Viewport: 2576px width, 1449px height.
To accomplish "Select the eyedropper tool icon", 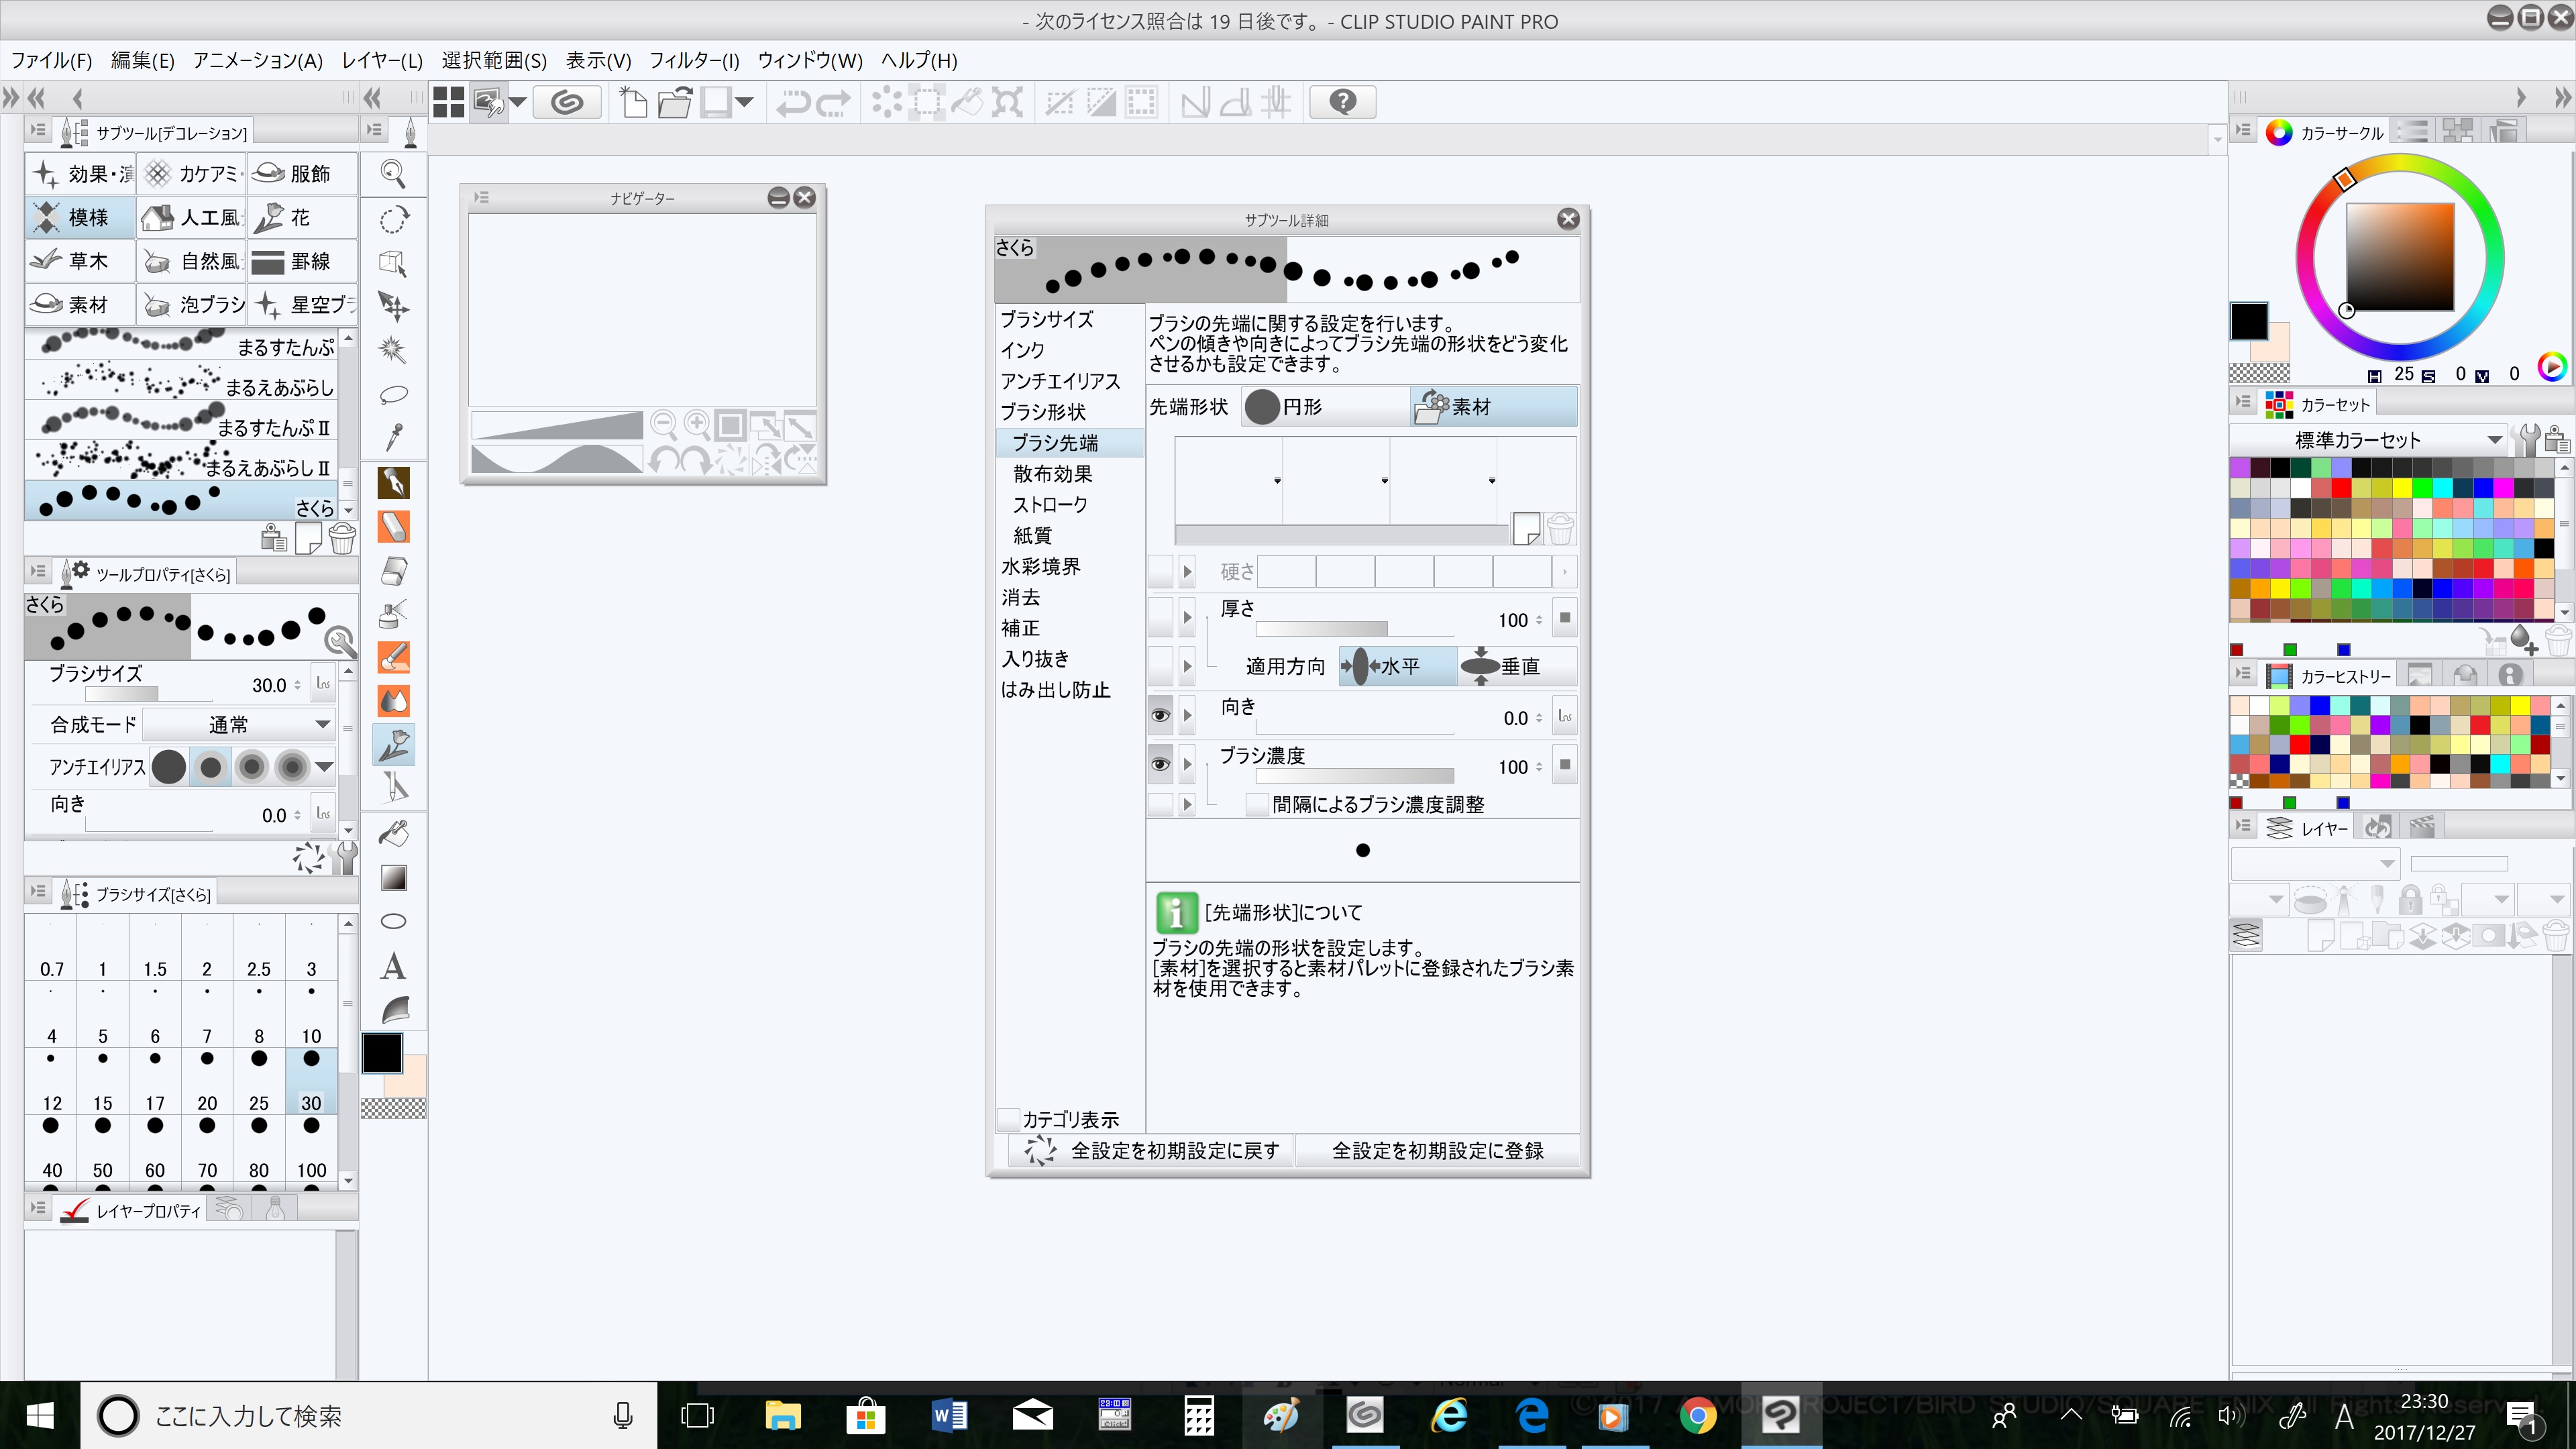I will click(x=393, y=437).
